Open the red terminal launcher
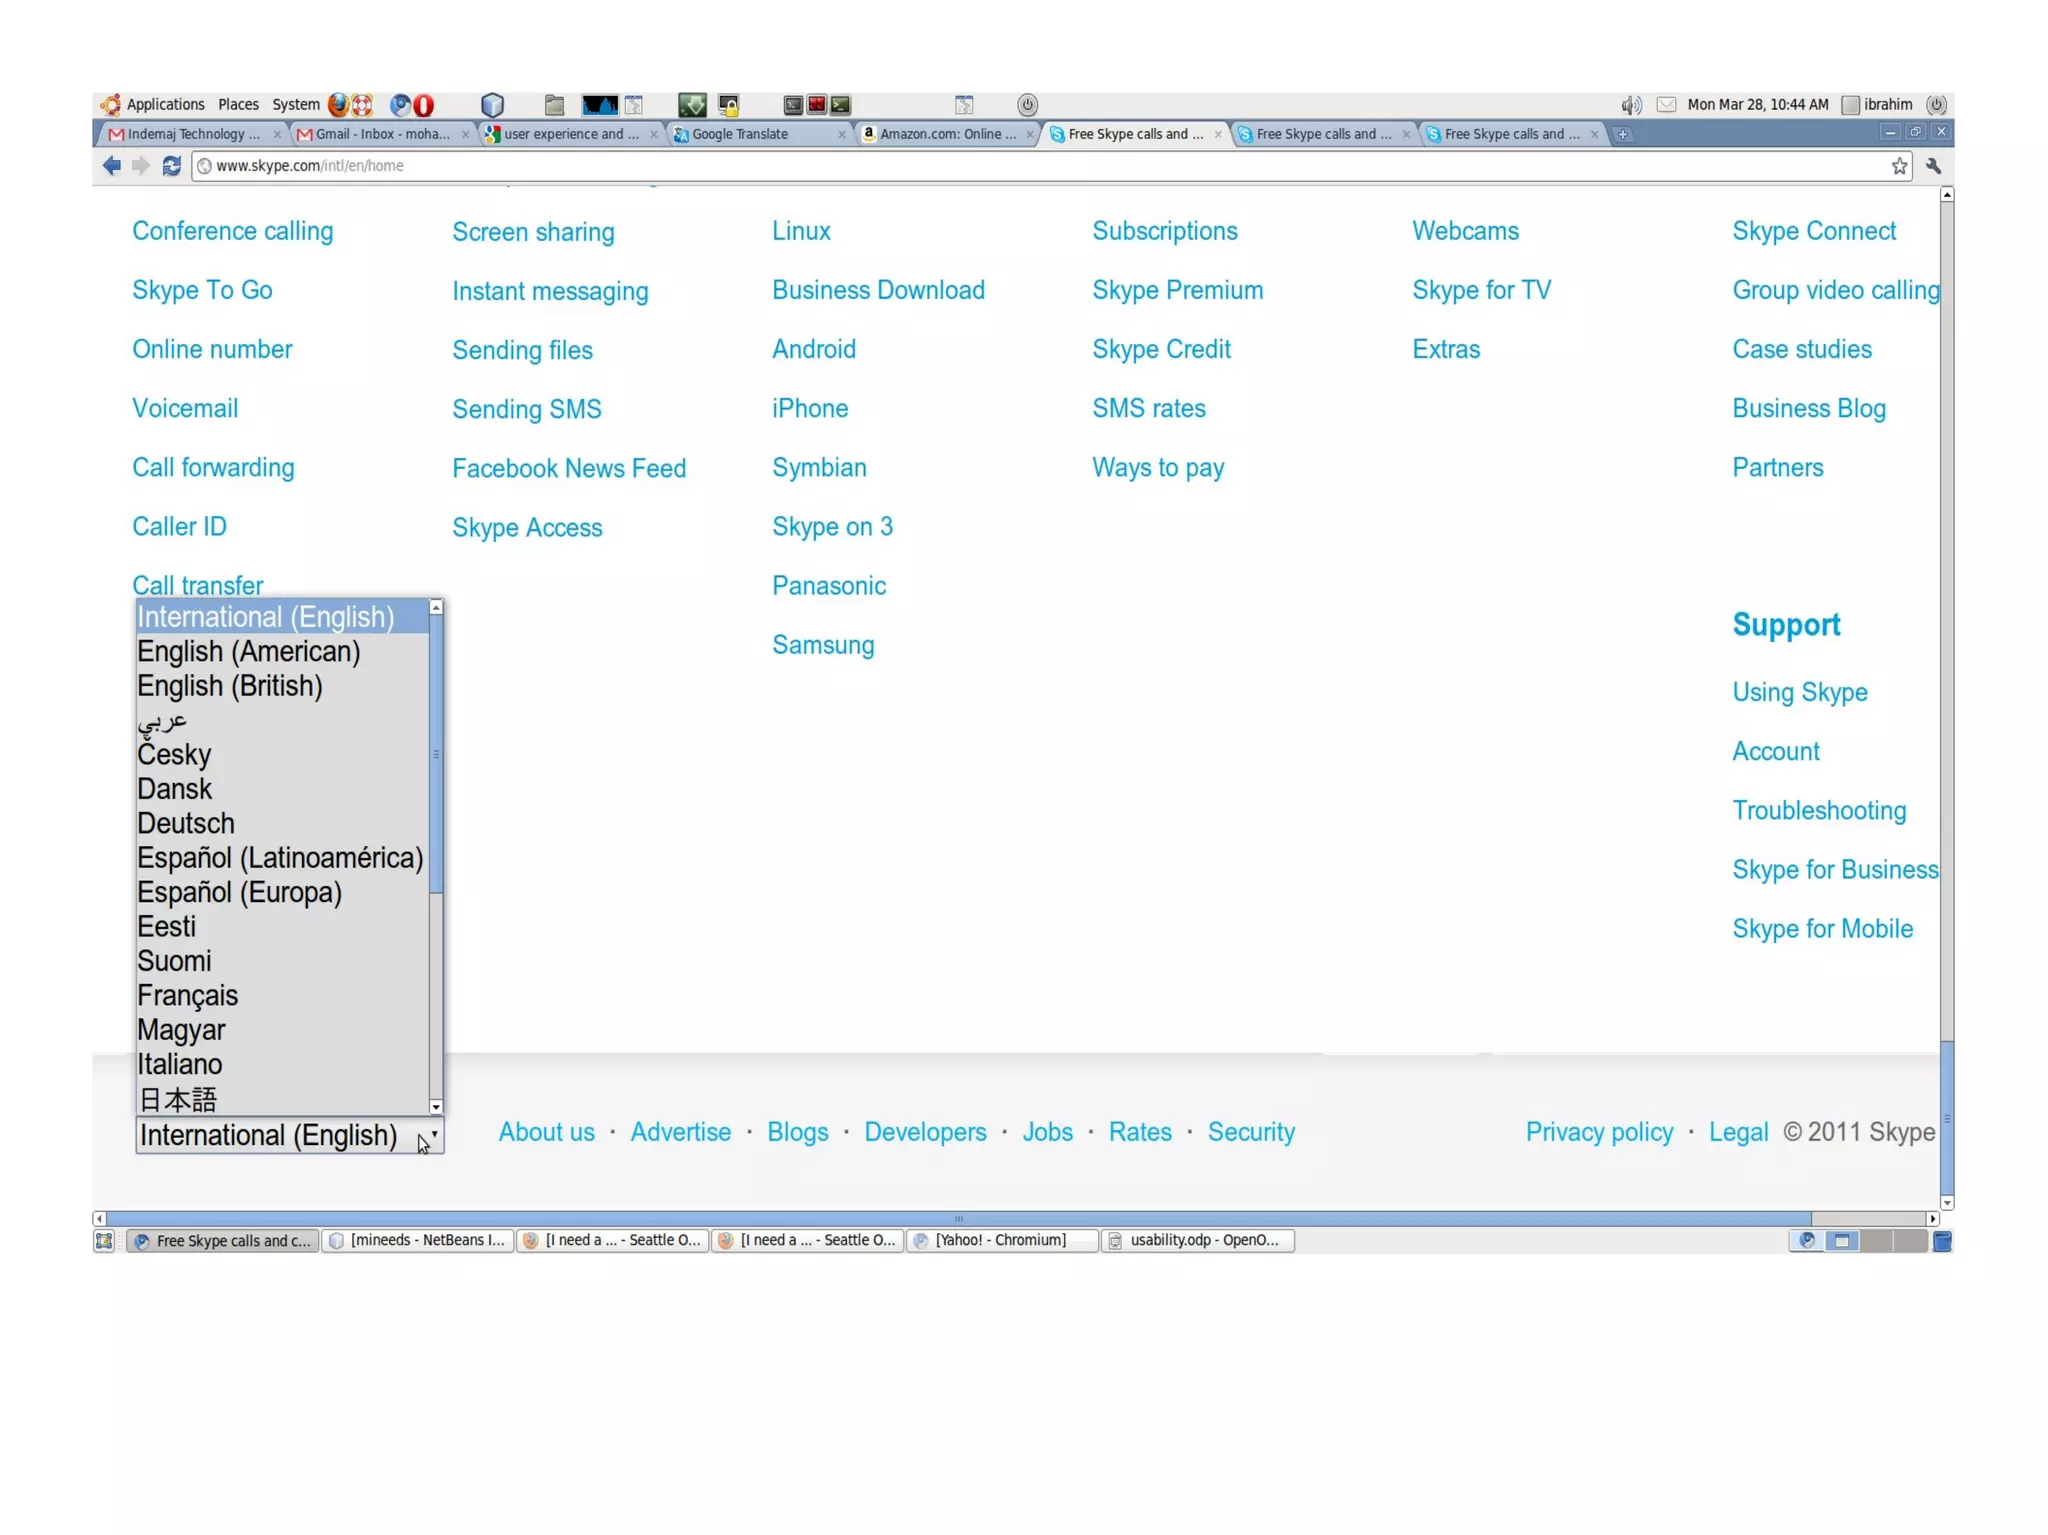Screen dimensions: 2048x1535 [x=816, y=104]
